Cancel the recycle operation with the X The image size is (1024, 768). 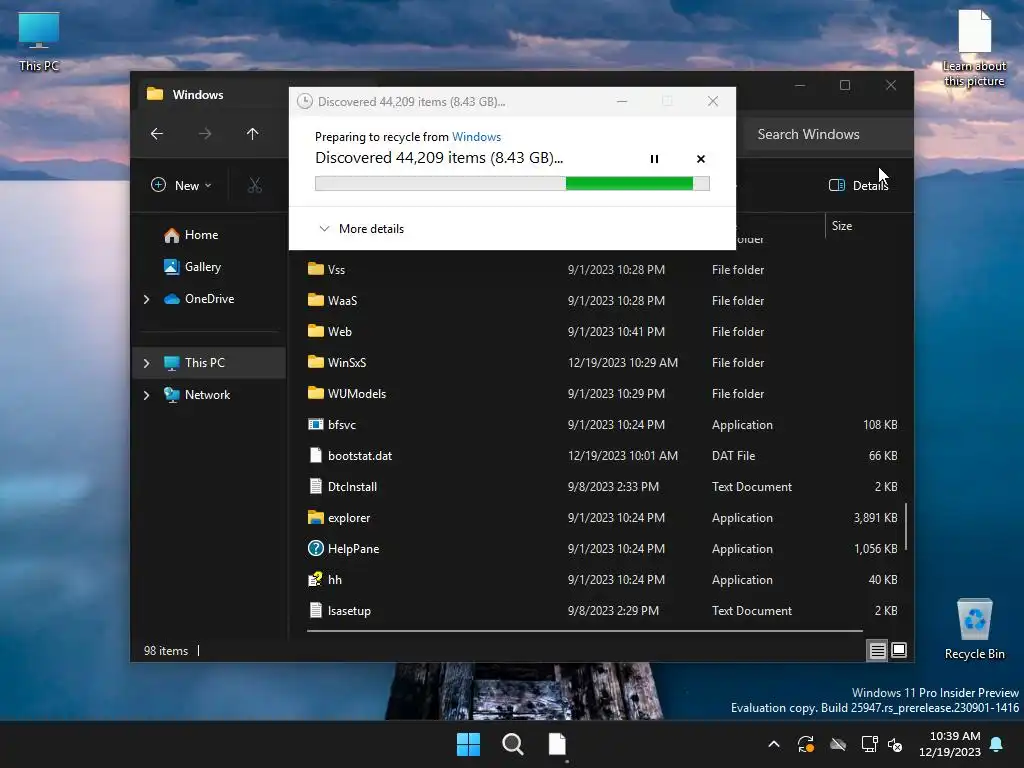(701, 159)
